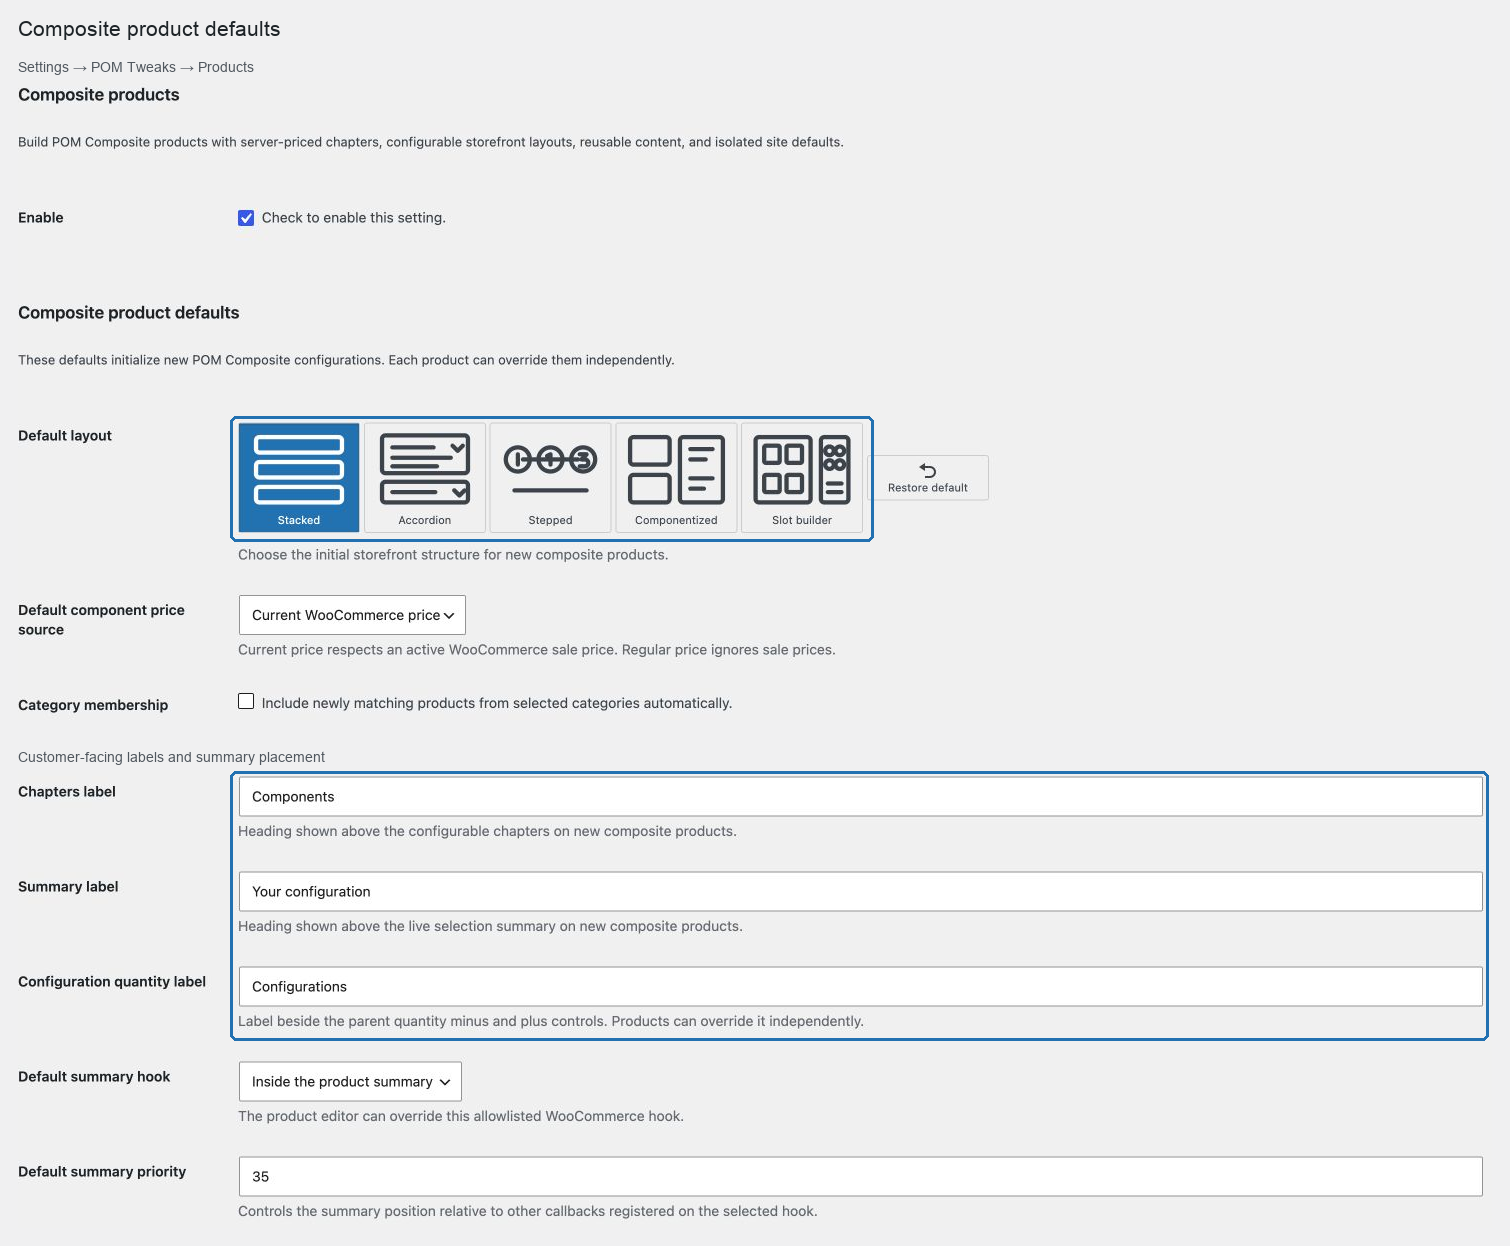Click the 'Default component price source' row label
Viewport: 1510px width, 1246px height.
(101, 620)
